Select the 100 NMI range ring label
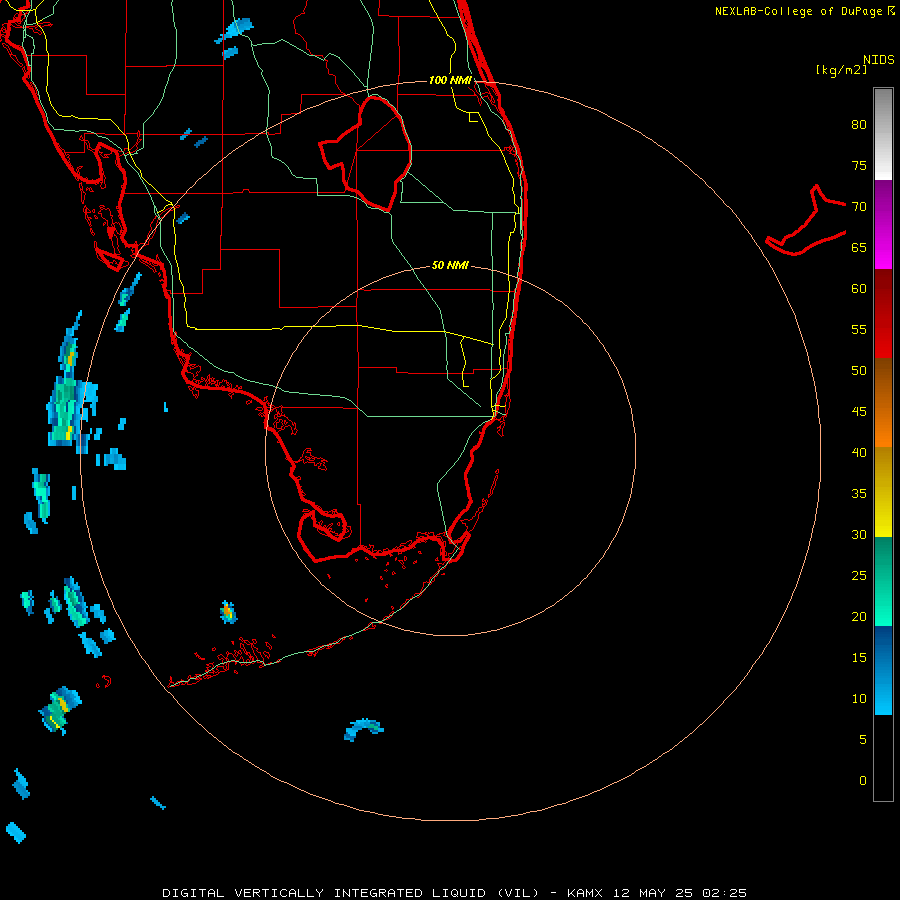The image size is (900, 900). [x=450, y=80]
